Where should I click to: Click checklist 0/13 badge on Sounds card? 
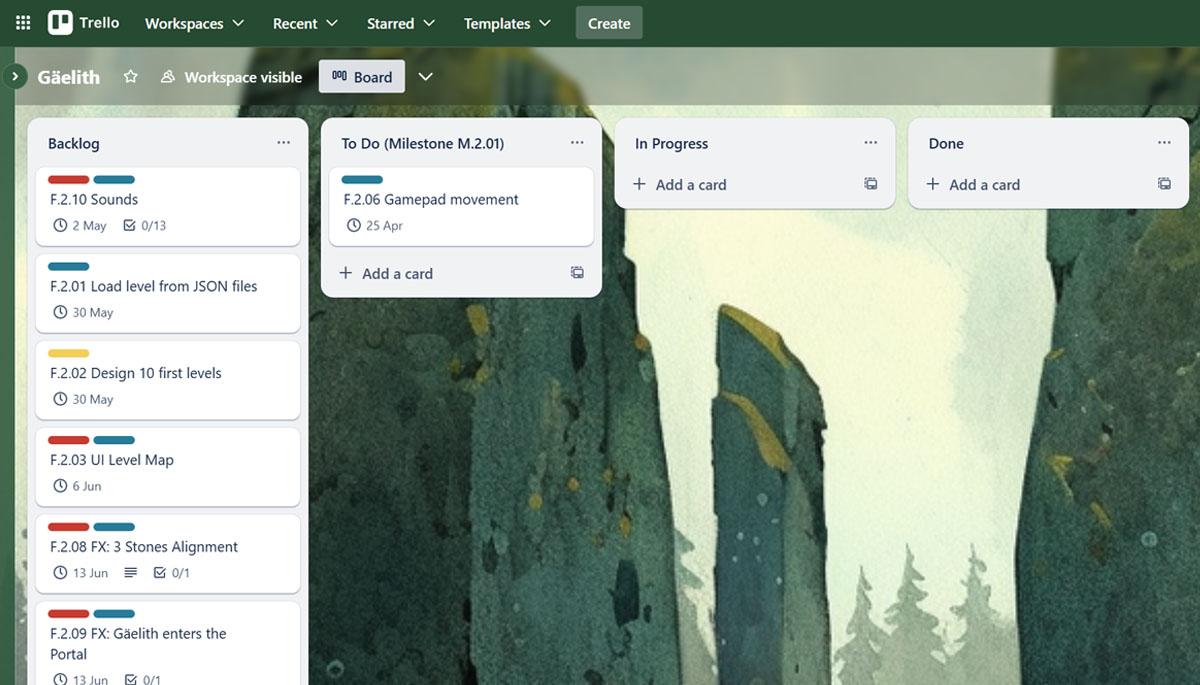tap(145, 226)
